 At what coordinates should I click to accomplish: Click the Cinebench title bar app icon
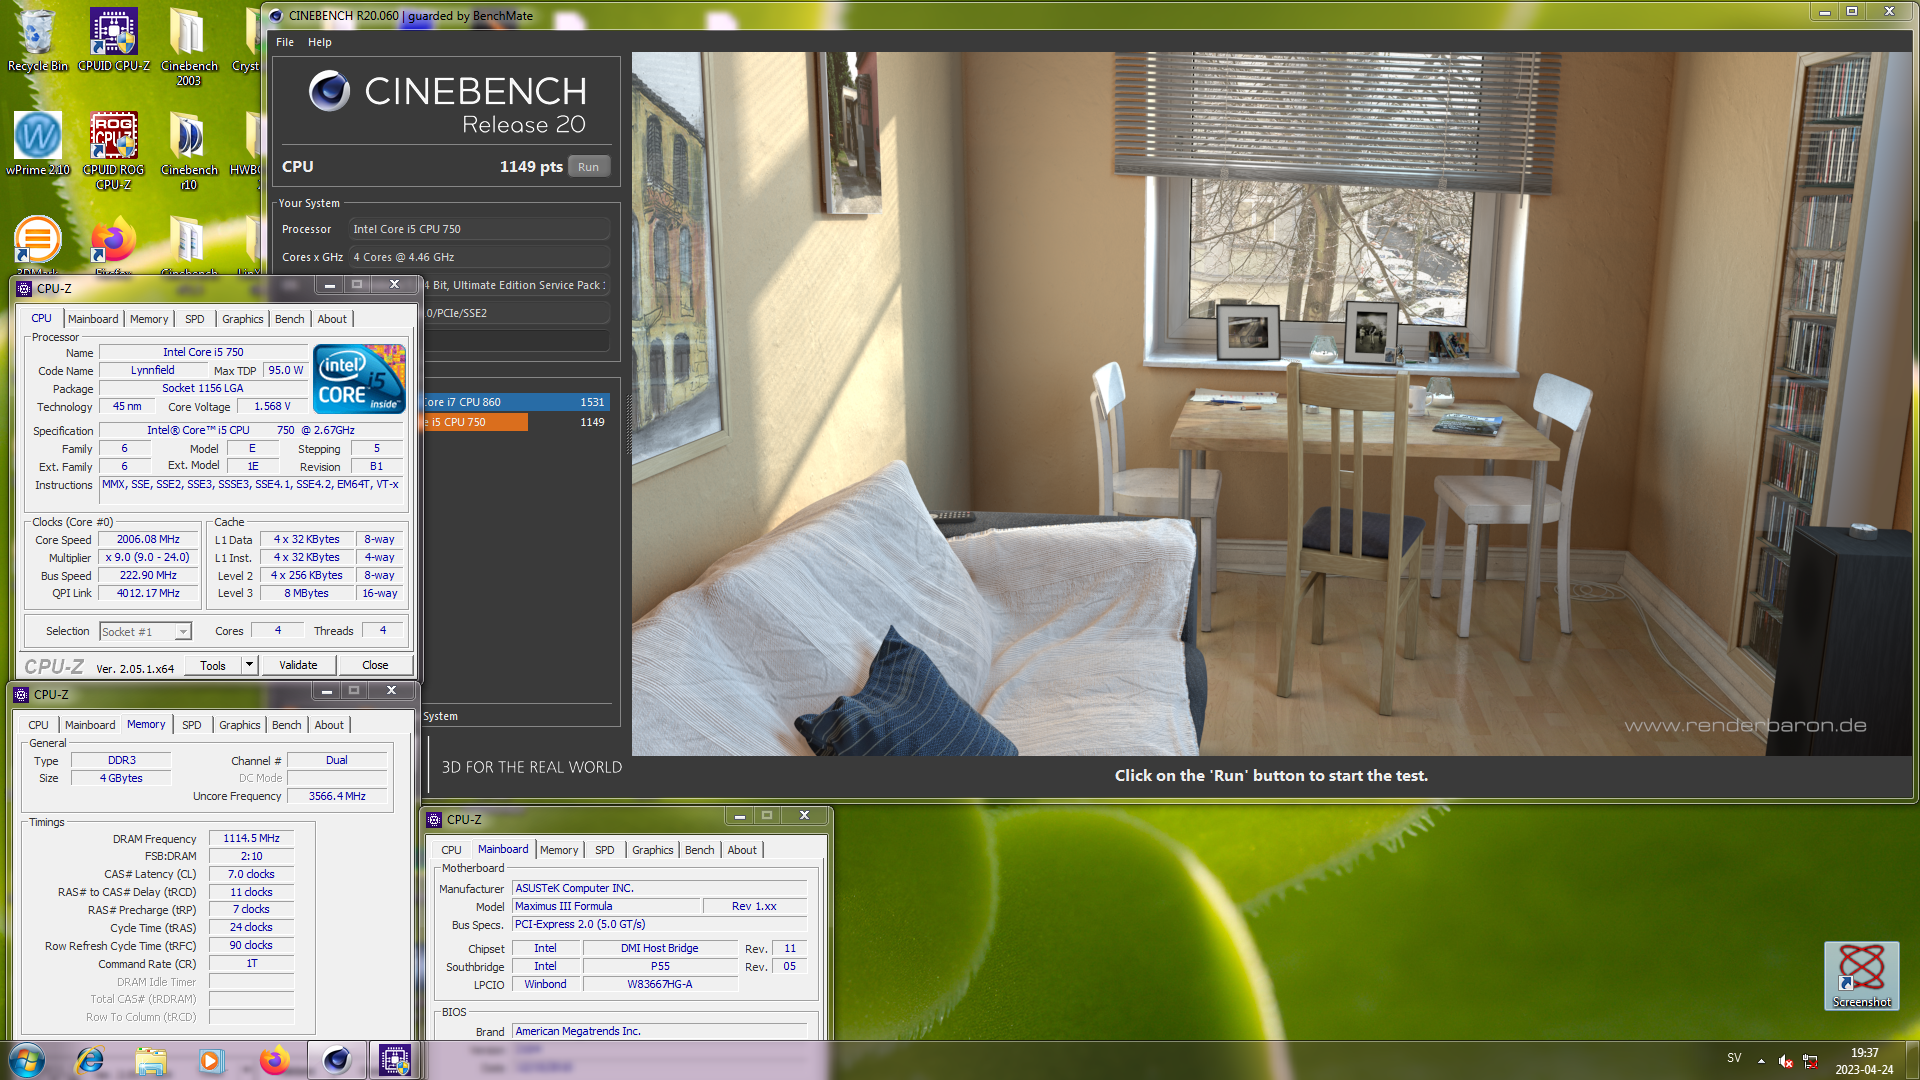pyautogui.click(x=276, y=15)
